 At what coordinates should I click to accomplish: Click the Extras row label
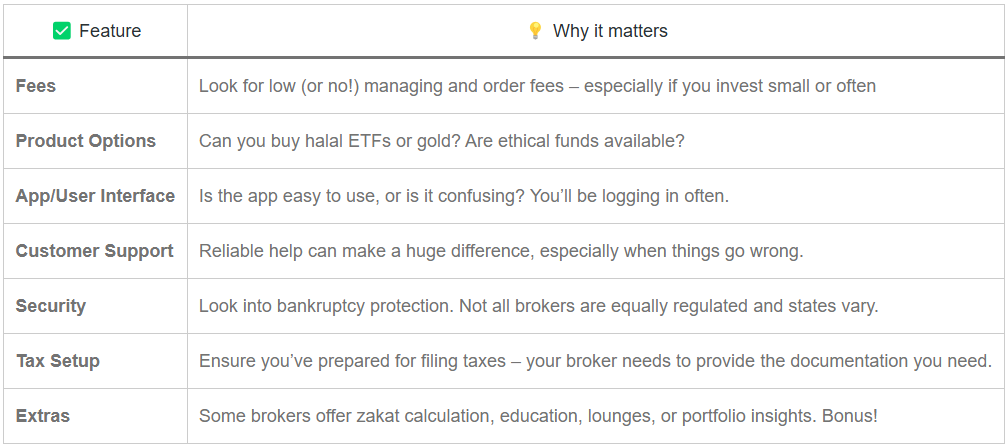(x=42, y=416)
